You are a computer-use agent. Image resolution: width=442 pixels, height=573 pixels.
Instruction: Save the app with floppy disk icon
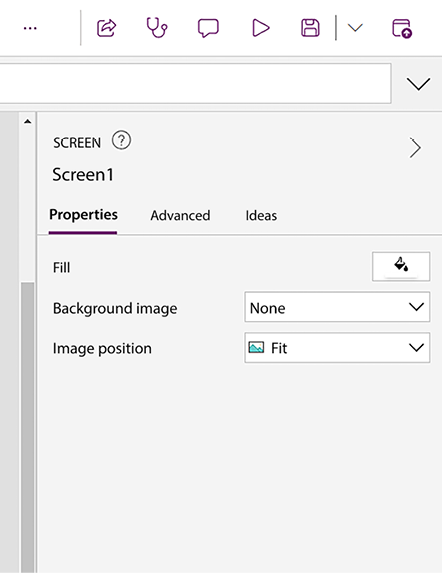click(x=310, y=28)
